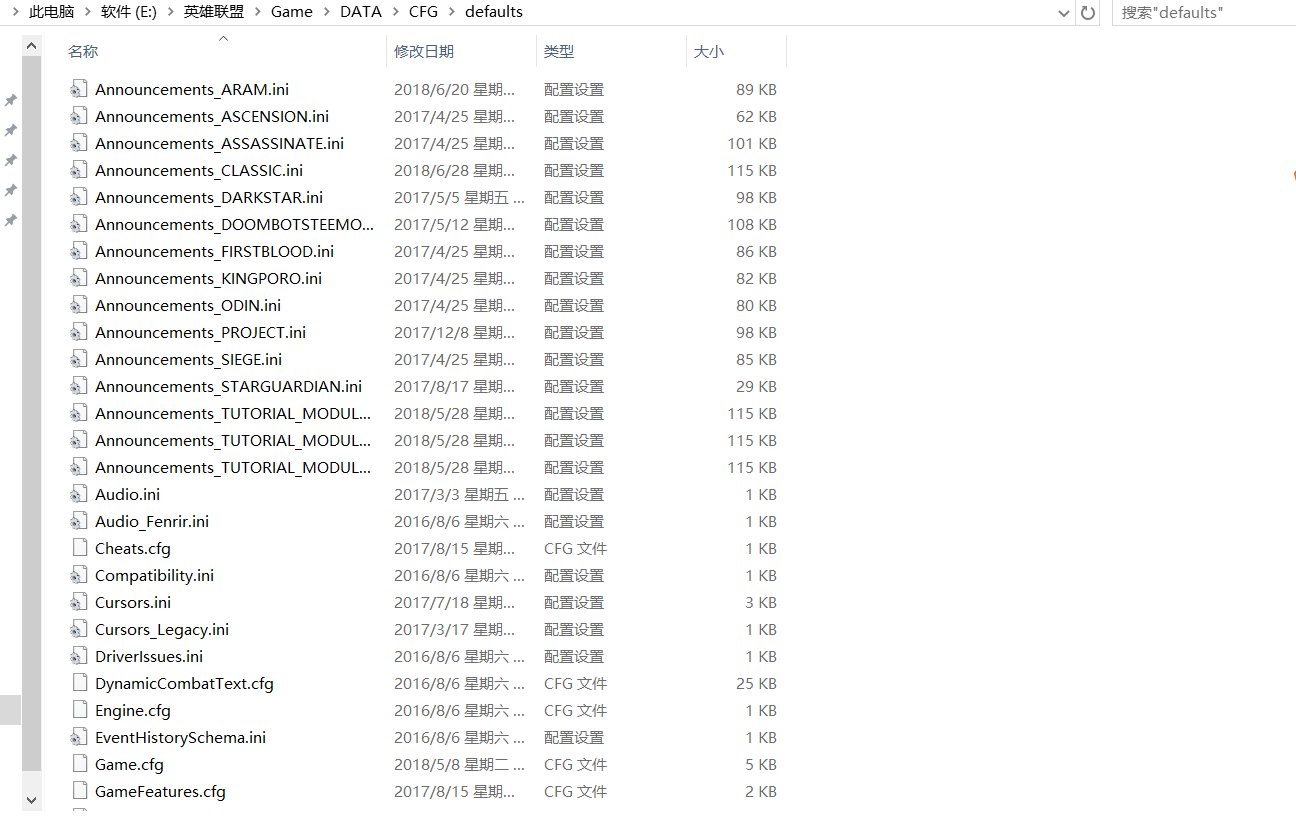
Task: Go to 英雄联盟 folder in breadcrumb
Action: pos(213,12)
